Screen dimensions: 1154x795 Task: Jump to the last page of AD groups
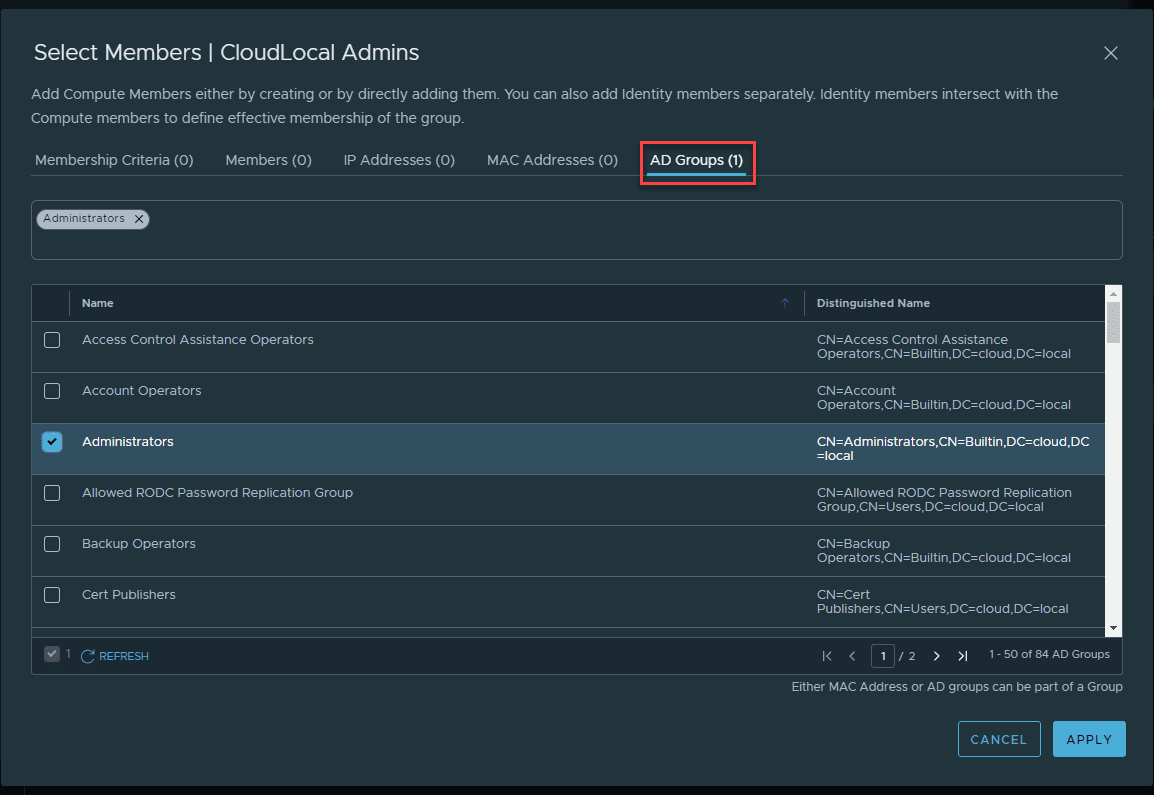[962, 656]
